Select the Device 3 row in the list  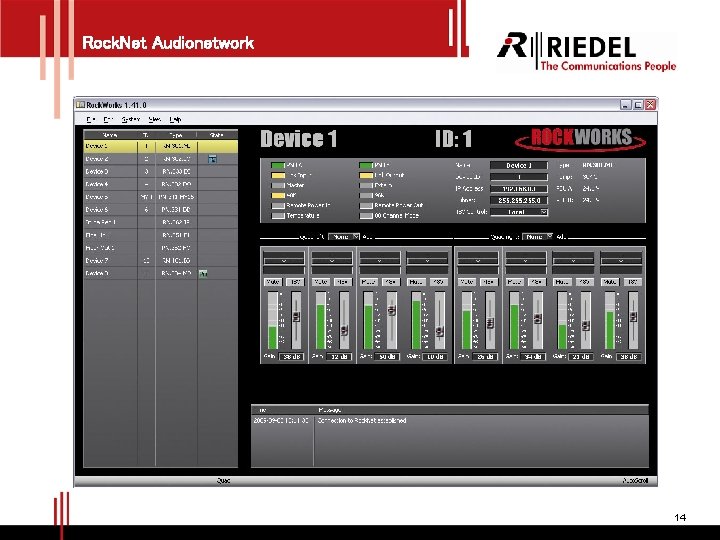(161, 172)
